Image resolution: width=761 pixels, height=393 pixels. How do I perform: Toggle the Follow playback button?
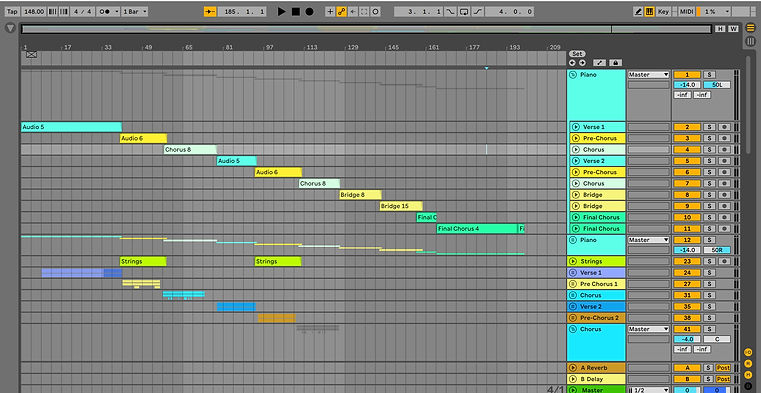coord(210,12)
